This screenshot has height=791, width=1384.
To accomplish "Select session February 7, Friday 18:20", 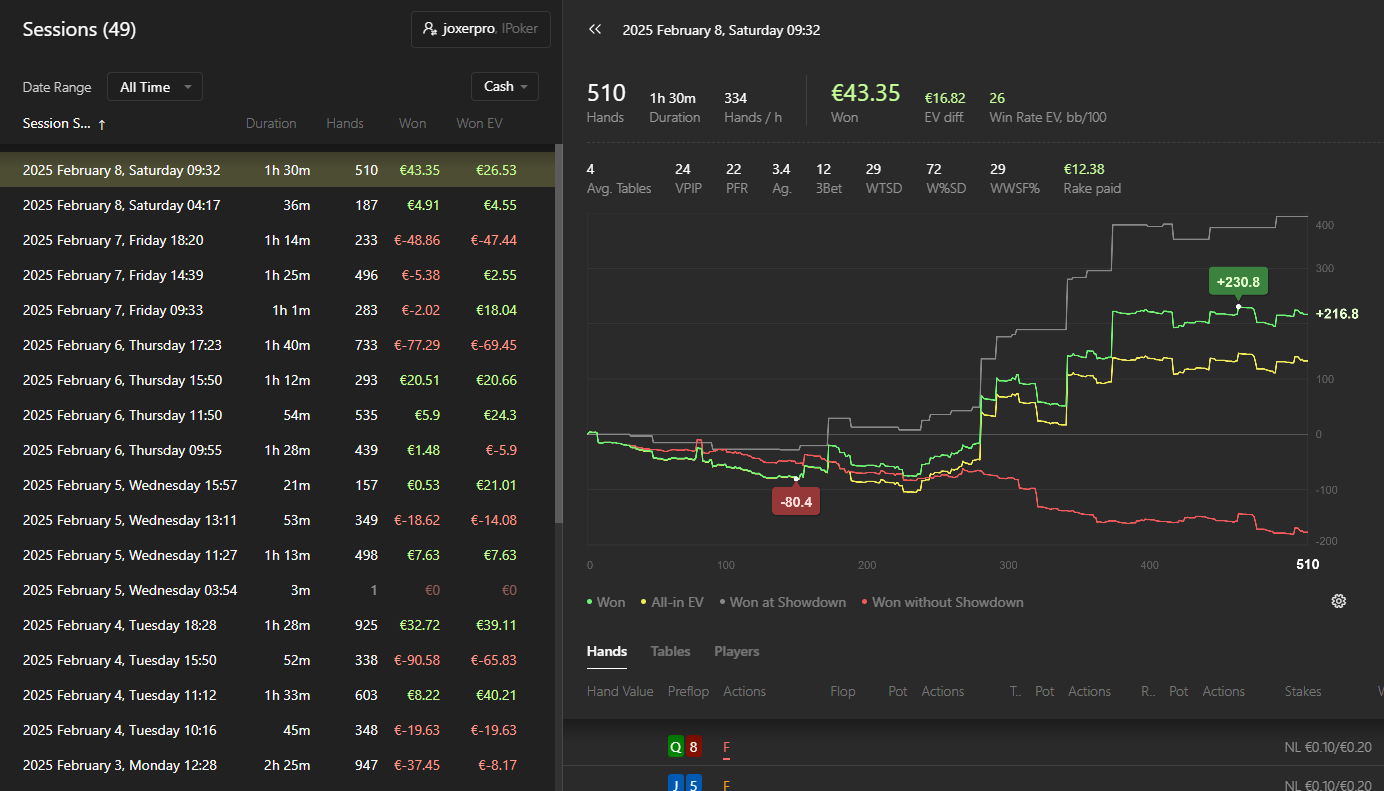I will point(277,240).
